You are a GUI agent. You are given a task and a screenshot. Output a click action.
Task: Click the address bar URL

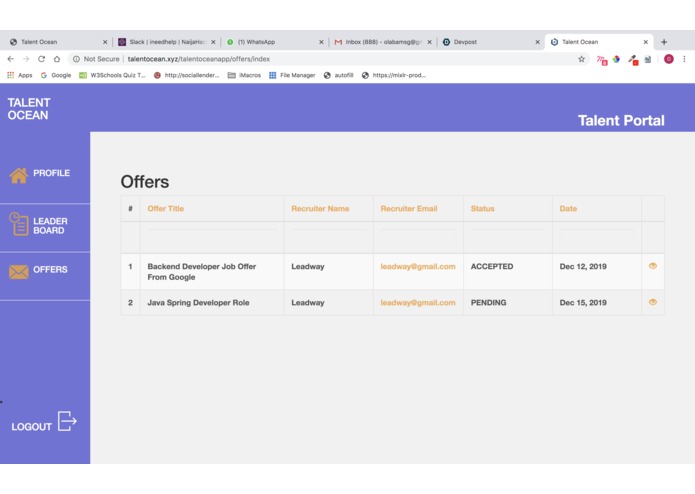(x=199, y=59)
